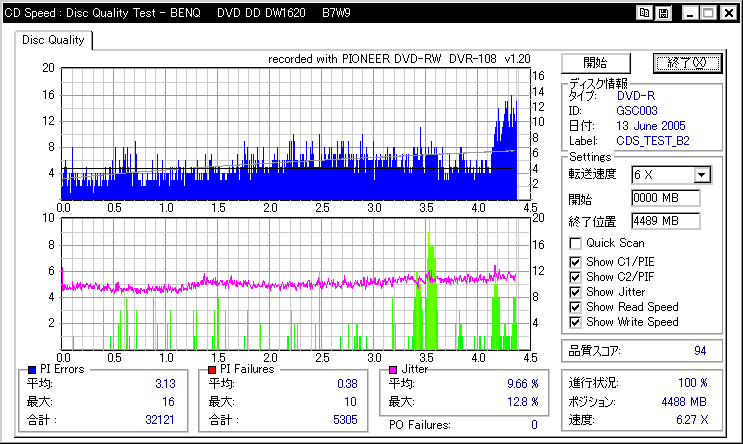The height and width of the screenshot is (444, 743).
Task: Open the 転送速度 6 X speed dropdown
Action: tap(702, 175)
